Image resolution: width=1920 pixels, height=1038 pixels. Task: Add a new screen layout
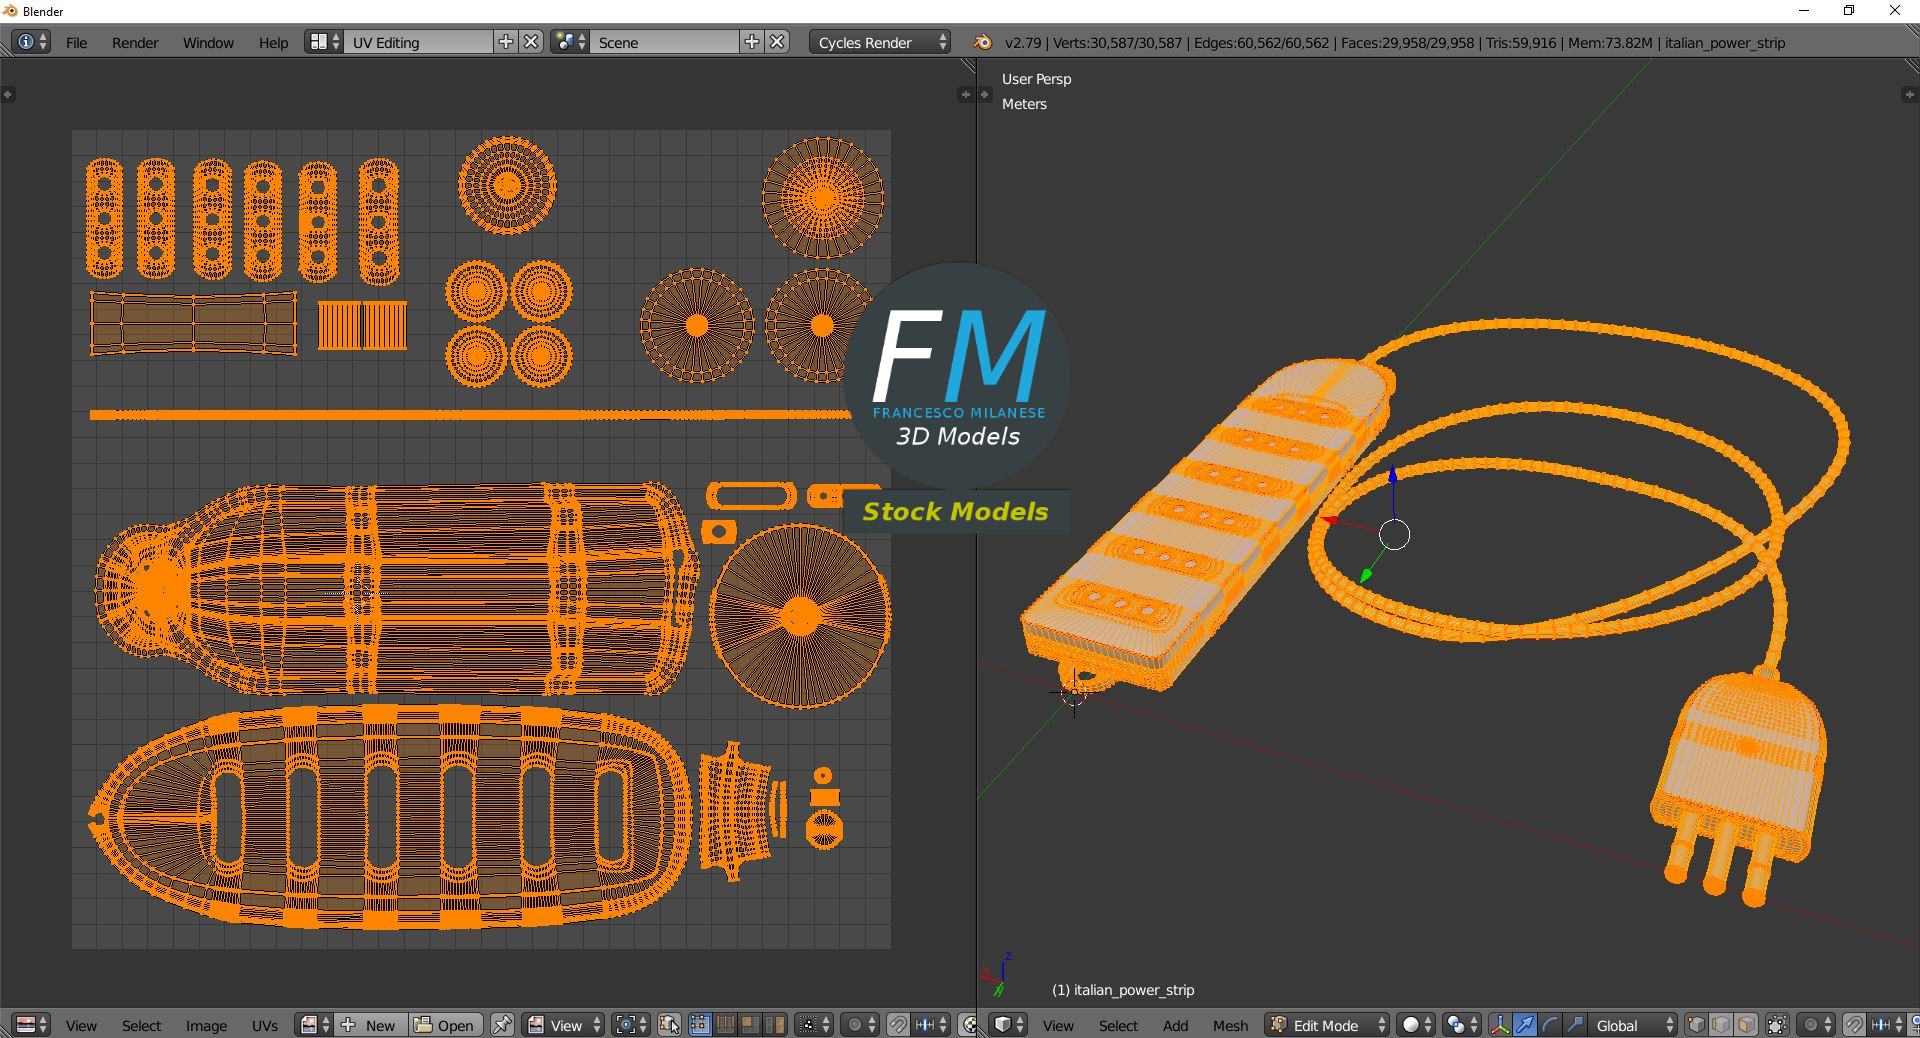(x=506, y=42)
